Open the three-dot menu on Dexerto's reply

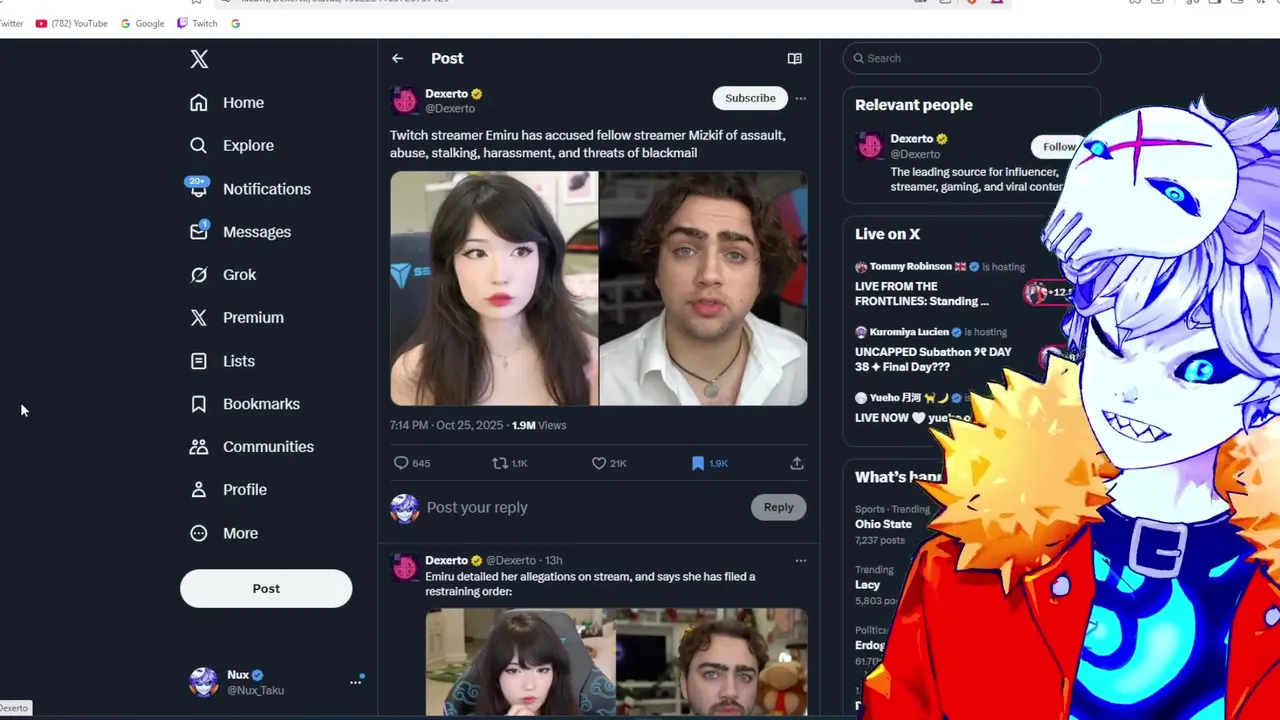coord(800,561)
